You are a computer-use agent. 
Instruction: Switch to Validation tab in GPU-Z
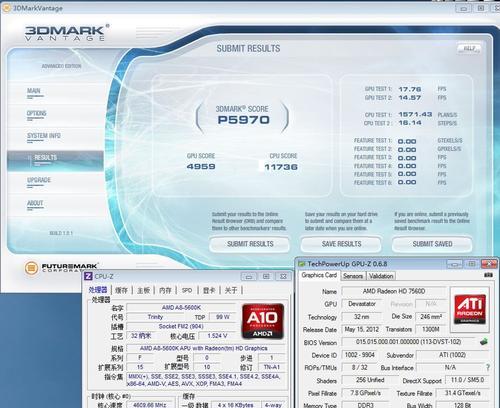click(x=381, y=276)
